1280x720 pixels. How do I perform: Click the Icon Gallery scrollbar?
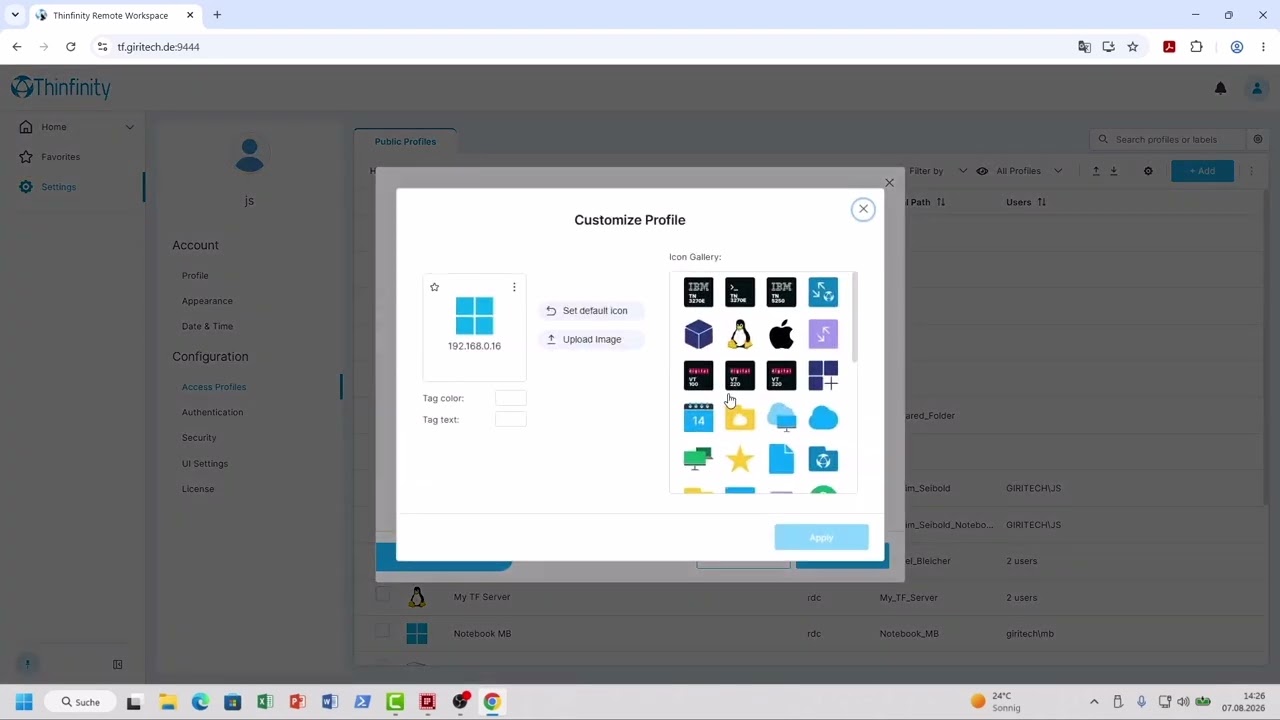click(854, 317)
